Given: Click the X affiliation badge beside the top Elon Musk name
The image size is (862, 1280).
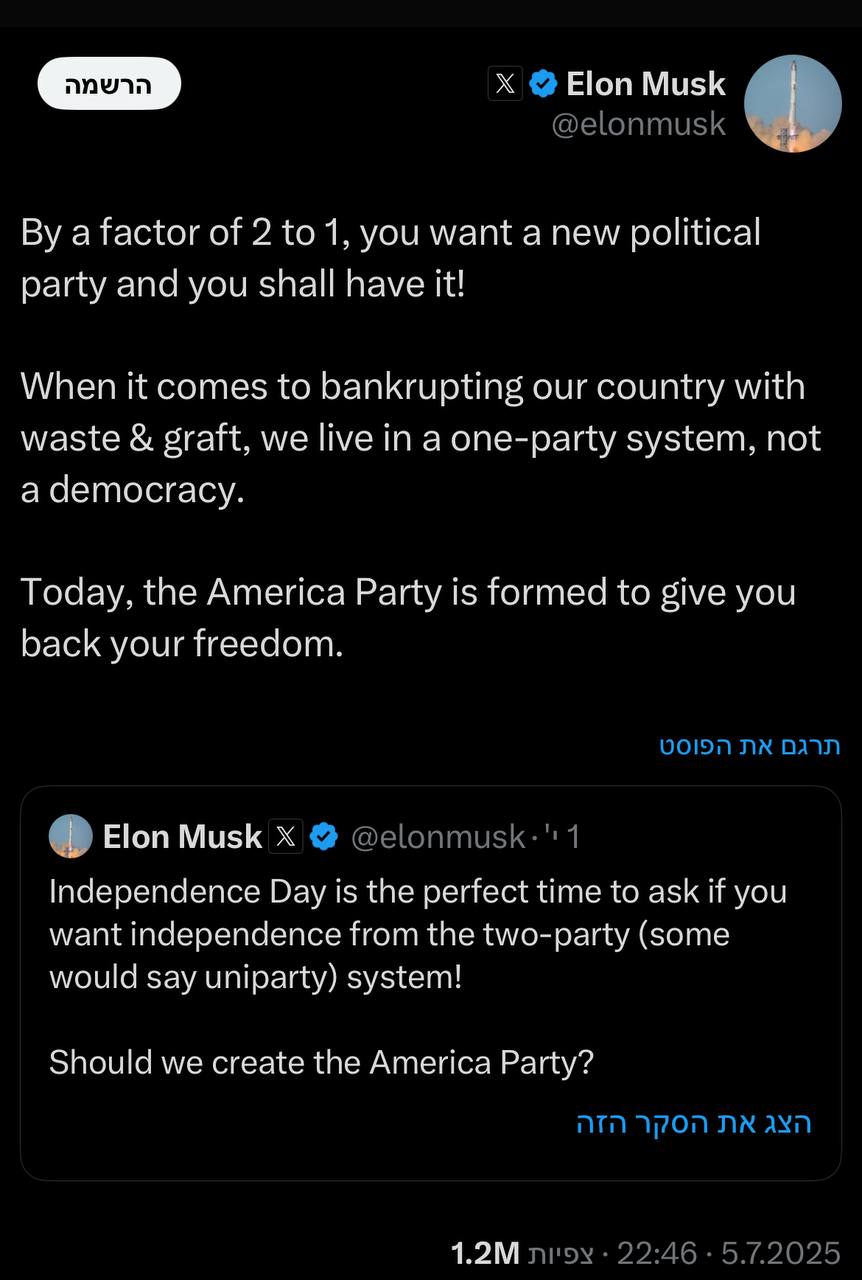Looking at the screenshot, I should click(x=505, y=84).
